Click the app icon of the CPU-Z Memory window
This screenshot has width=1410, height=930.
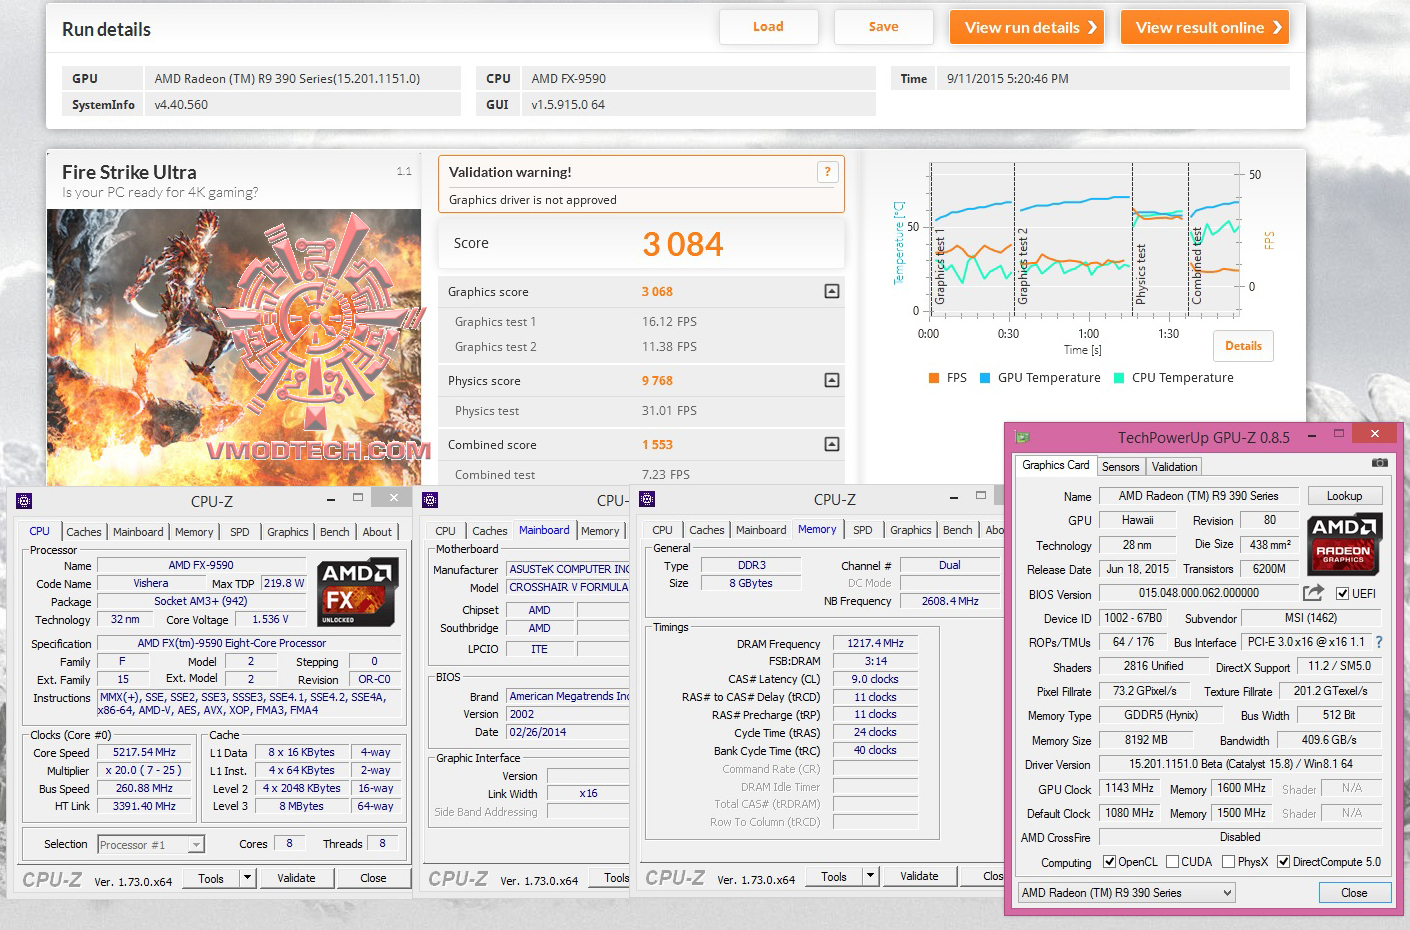(648, 499)
